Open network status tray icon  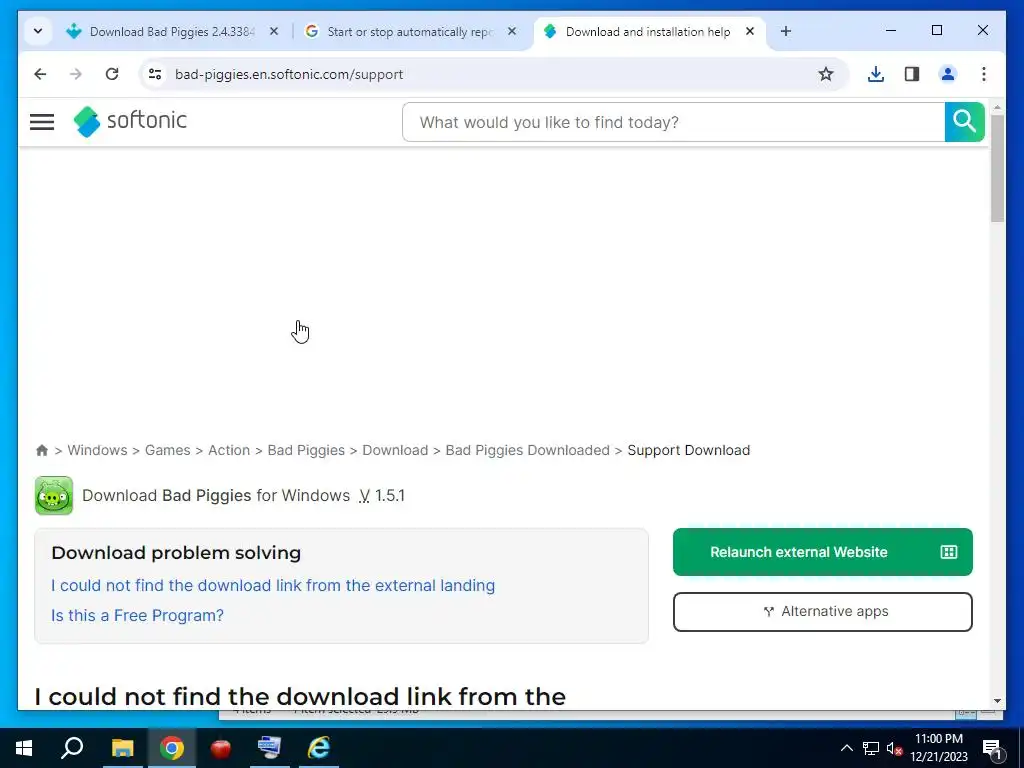click(871, 748)
